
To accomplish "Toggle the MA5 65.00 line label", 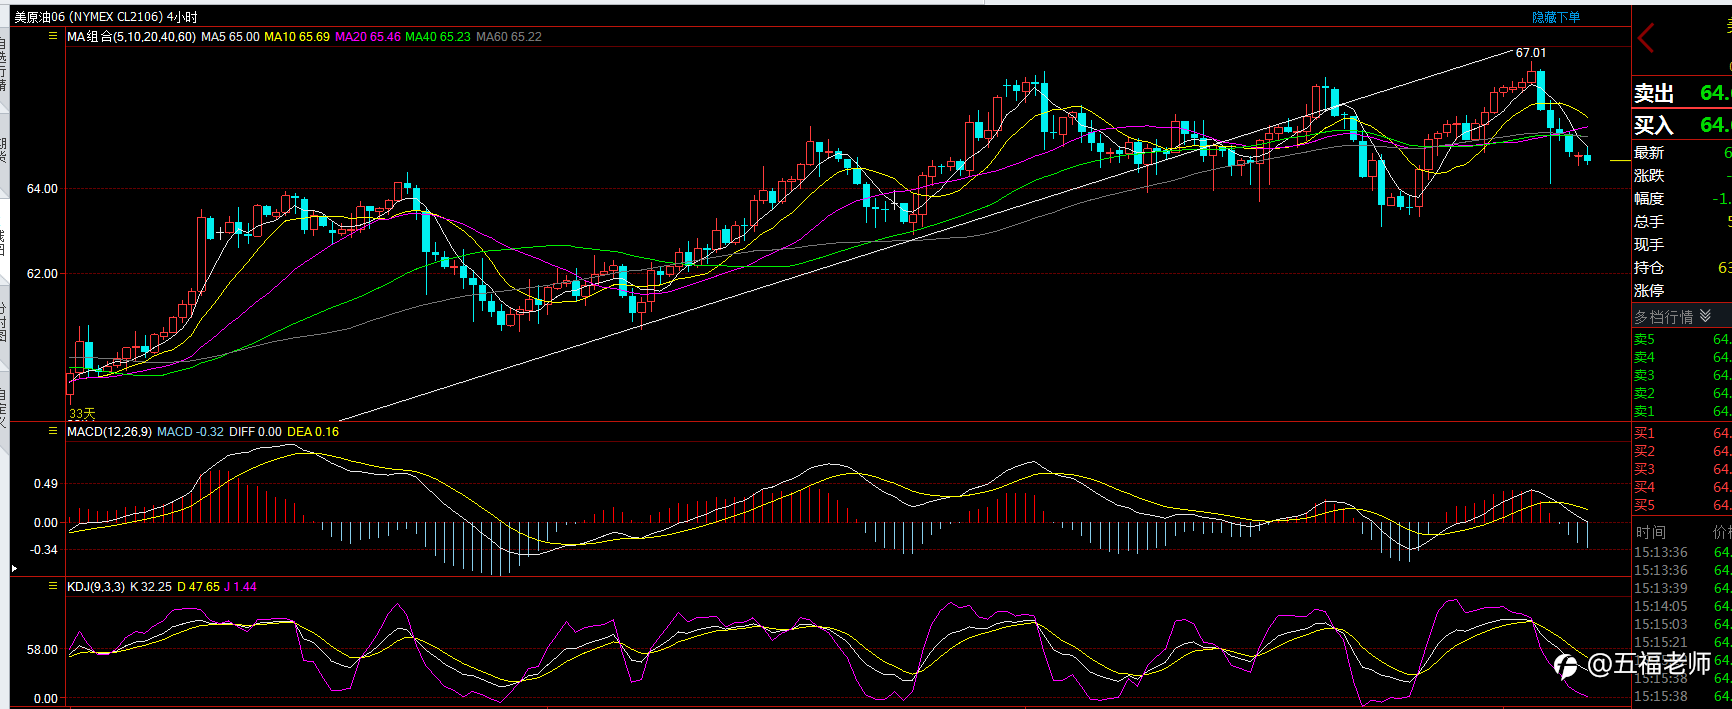I will point(230,37).
